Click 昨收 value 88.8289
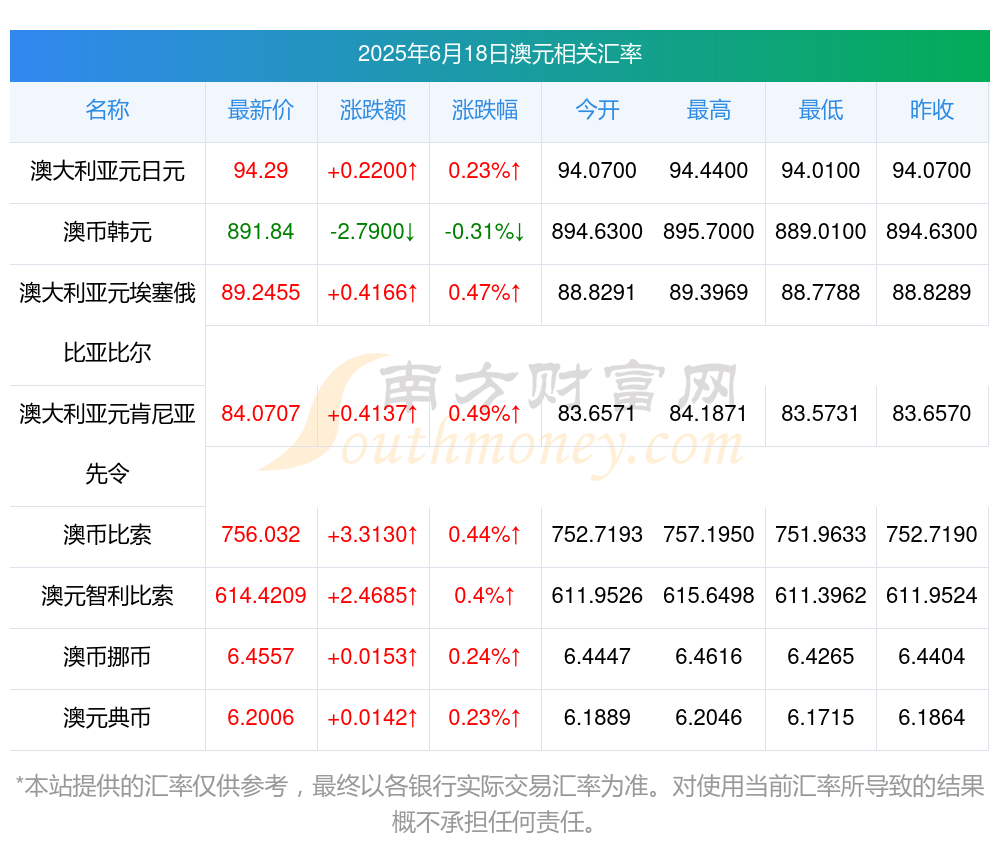Screen dimensions: 1000x853 (x=932, y=293)
